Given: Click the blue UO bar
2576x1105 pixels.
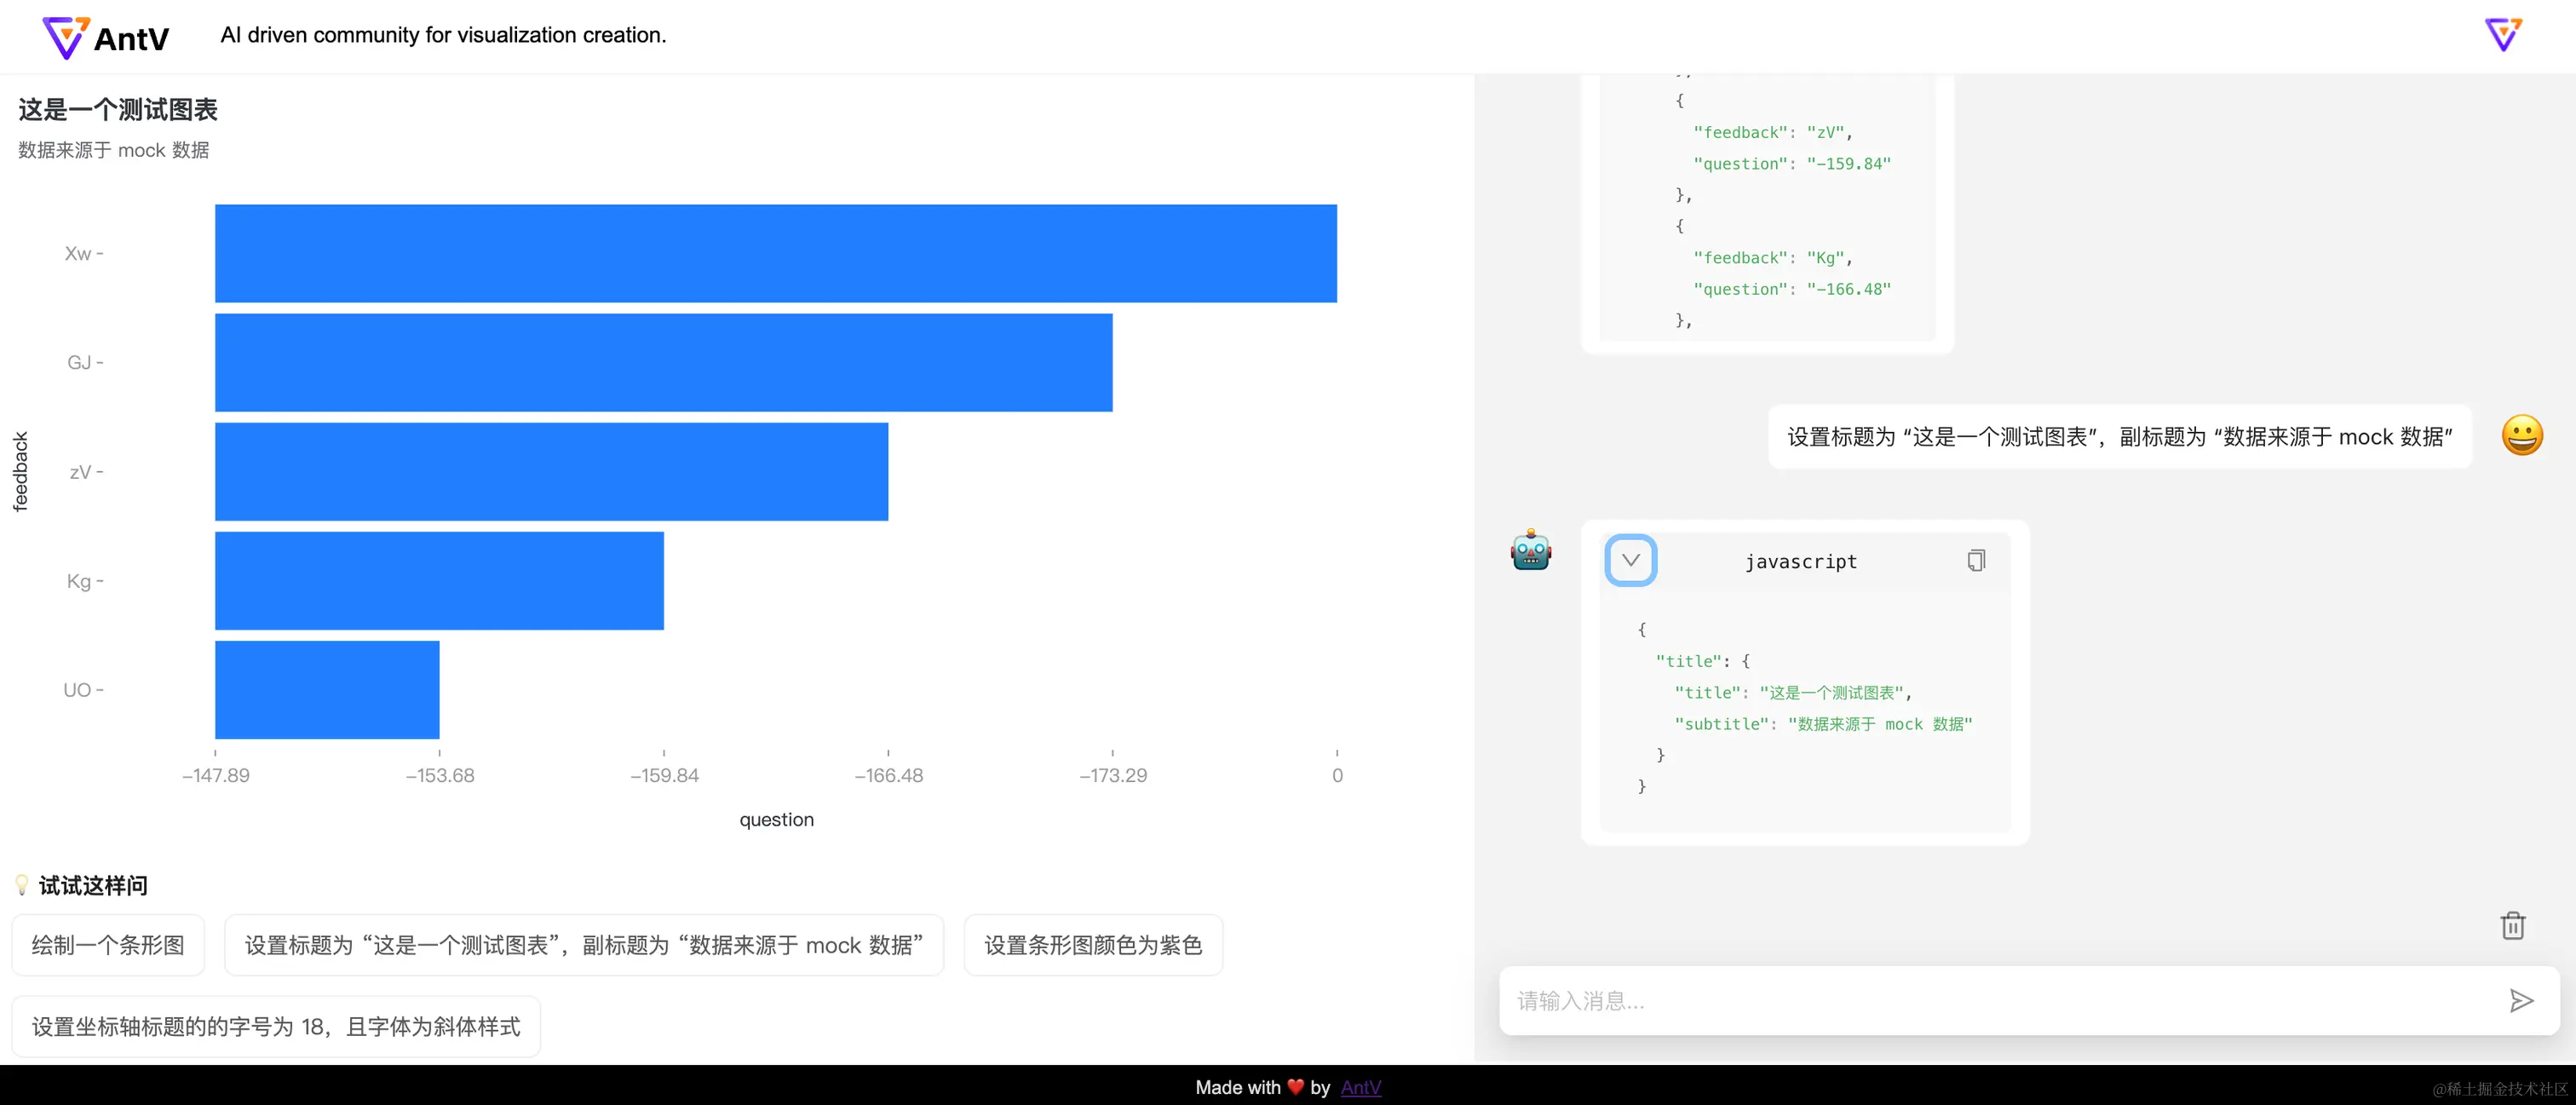Looking at the screenshot, I should pyautogui.click(x=327, y=690).
